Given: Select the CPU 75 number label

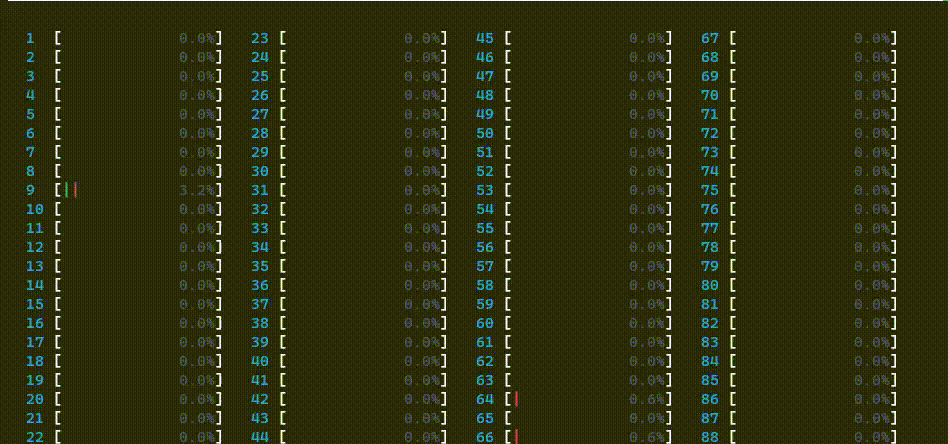Looking at the screenshot, I should [710, 190].
